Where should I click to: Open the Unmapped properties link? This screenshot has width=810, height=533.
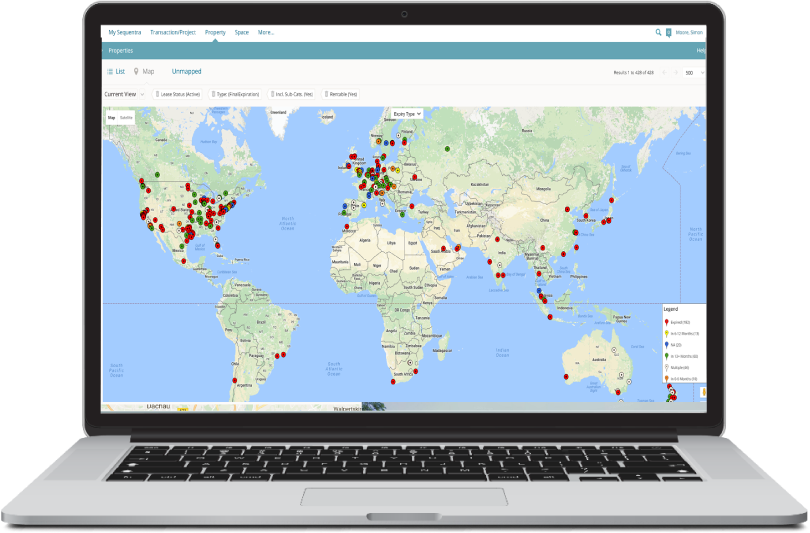coord(186,71)
